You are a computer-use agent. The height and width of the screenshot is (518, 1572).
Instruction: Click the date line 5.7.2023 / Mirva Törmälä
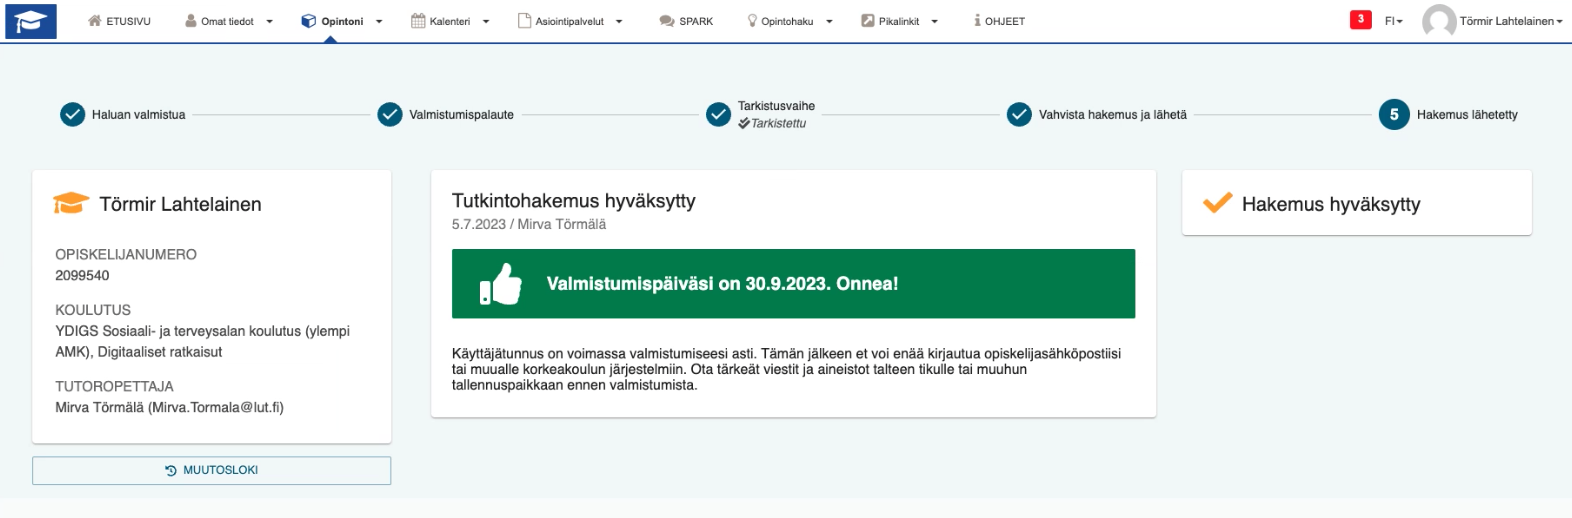(x=529, y=224)
